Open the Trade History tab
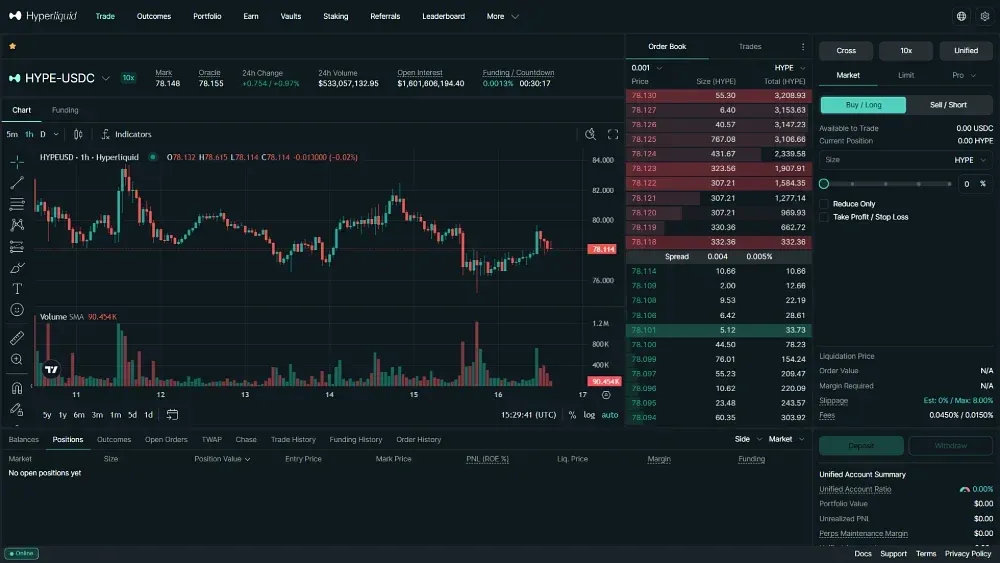Viewport: 1000px width, 563px height. [293, 440]
